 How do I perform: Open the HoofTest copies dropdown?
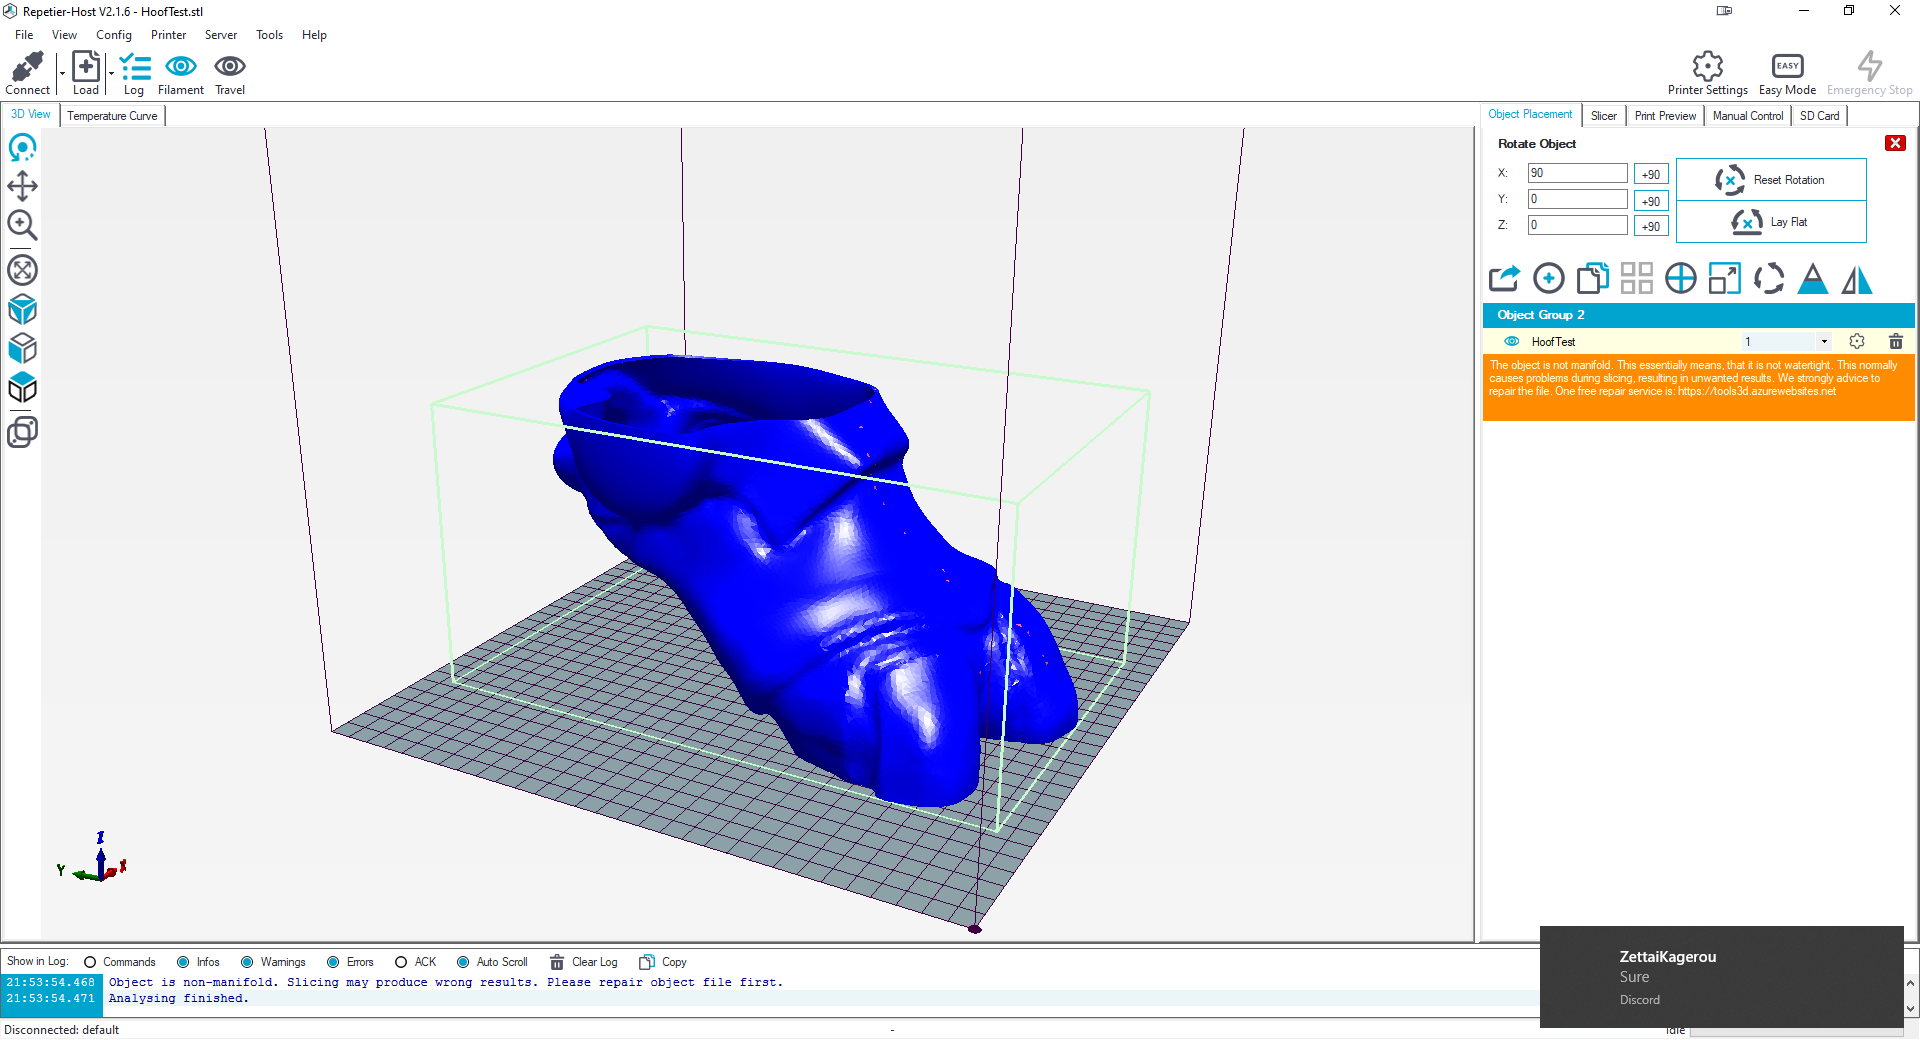(x=1824, y=342)
